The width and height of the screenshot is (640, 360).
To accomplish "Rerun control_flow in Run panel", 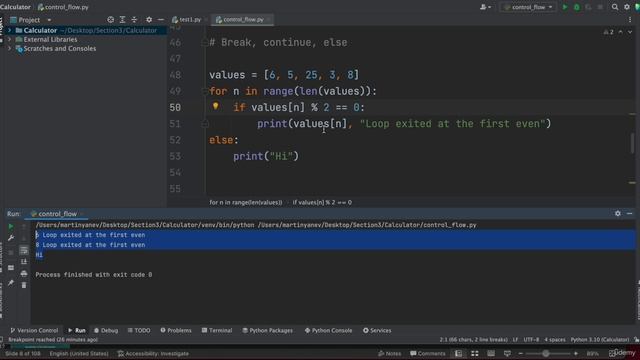I will pos(11,226).
